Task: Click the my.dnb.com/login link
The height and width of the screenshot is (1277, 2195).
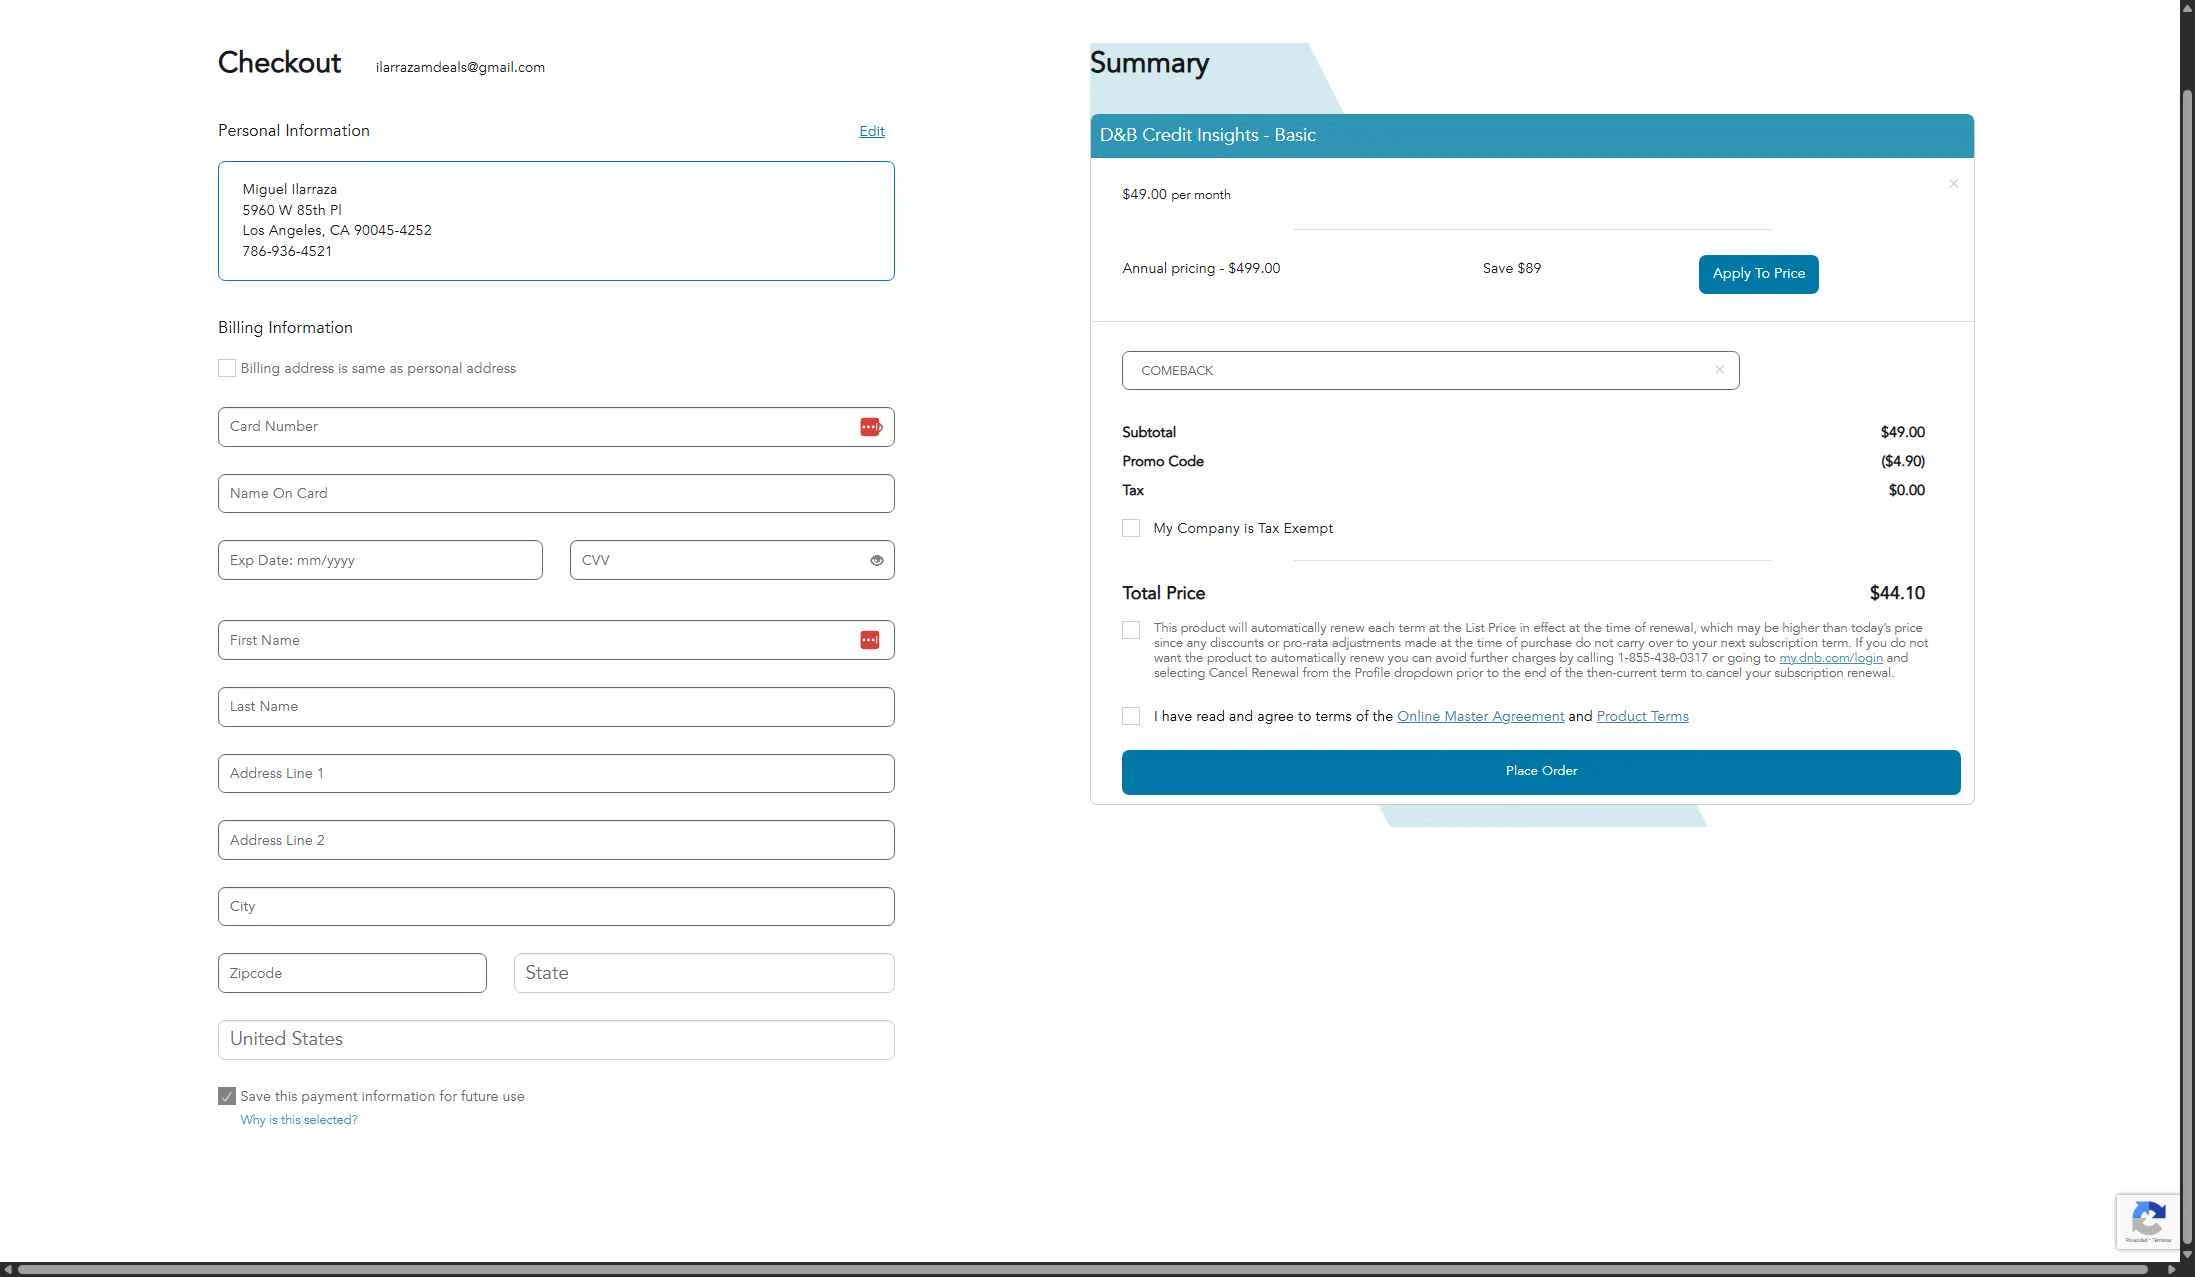Action: pyautogui.click(x=1830, y=658)
